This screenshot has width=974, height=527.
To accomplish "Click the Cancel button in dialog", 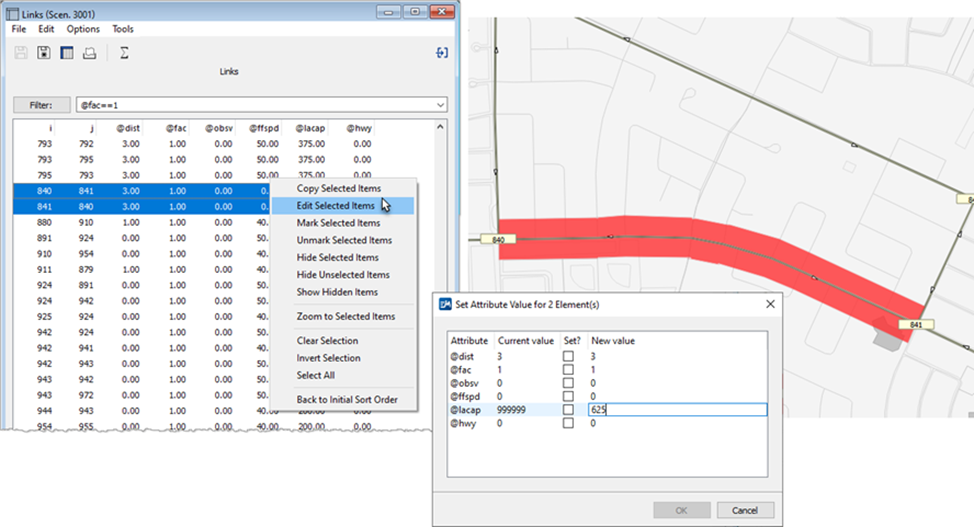I will pyautogui.click(x=745, y=510).
